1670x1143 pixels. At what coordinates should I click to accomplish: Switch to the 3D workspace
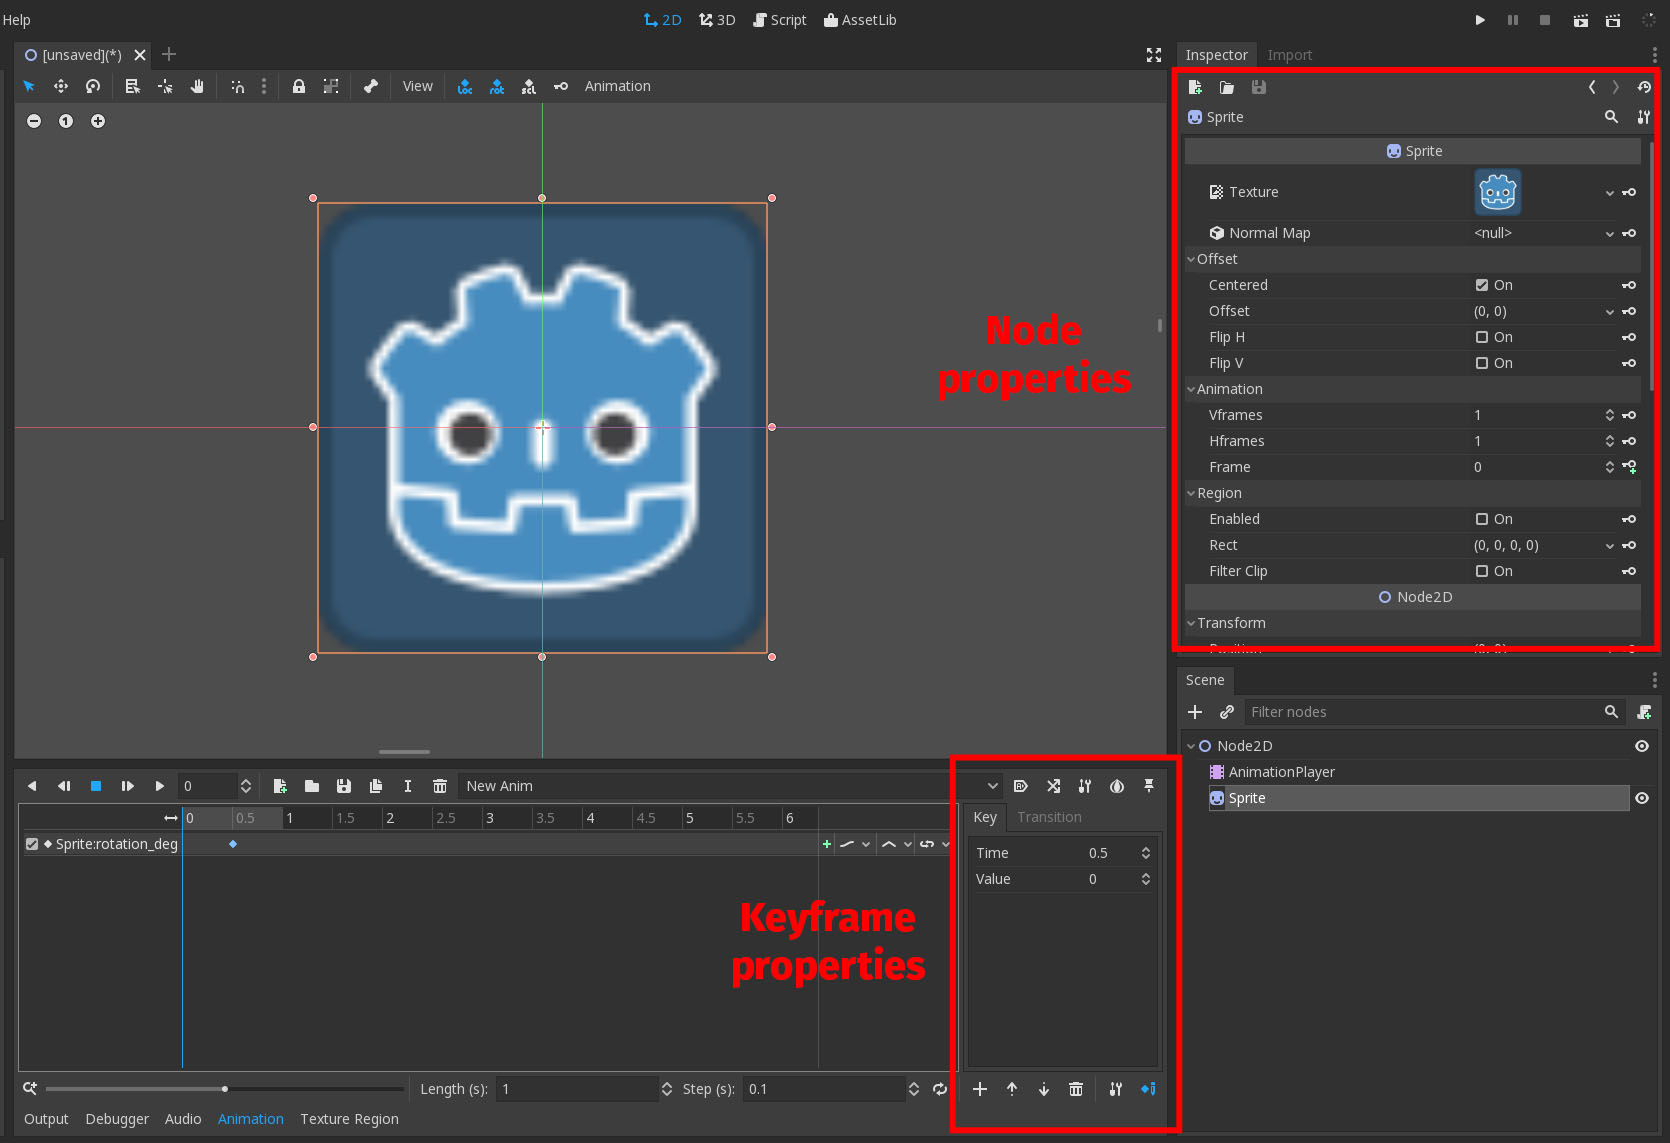(716, 19)
